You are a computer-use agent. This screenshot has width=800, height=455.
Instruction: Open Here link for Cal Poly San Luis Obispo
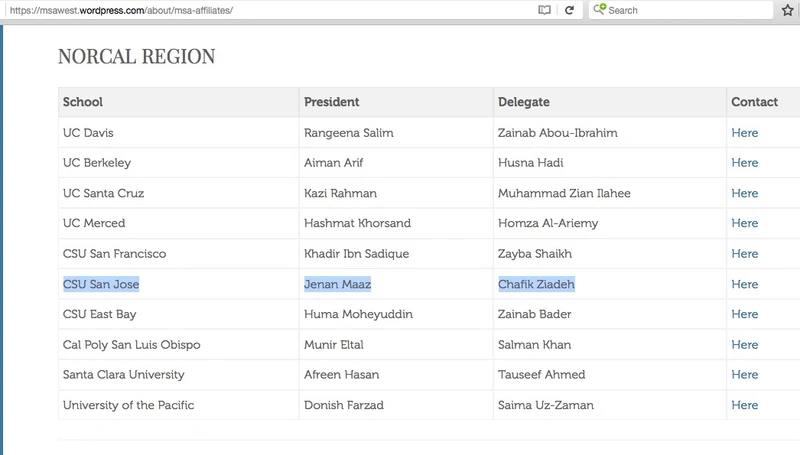pos(744,345)
